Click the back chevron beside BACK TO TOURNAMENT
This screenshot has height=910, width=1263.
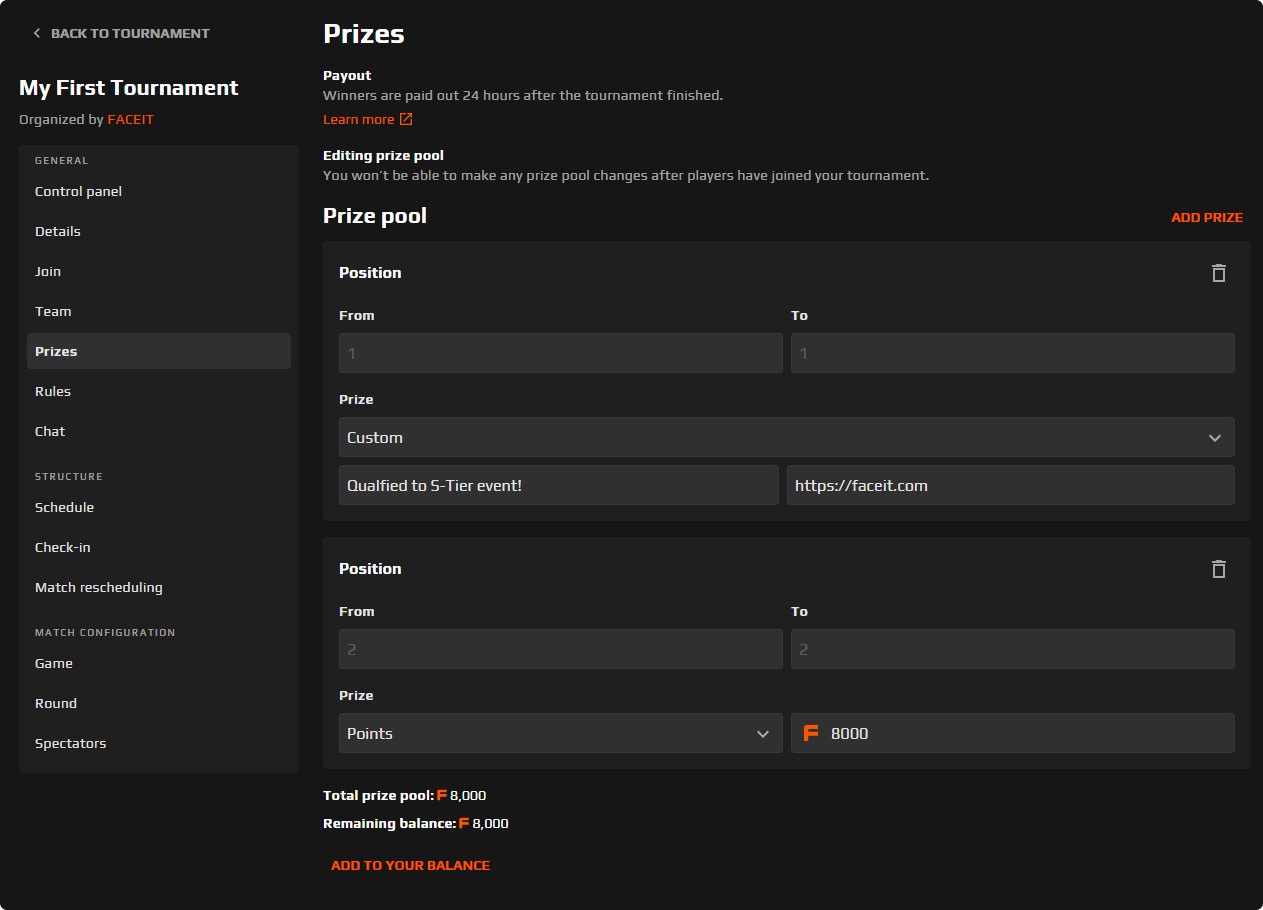36,32
